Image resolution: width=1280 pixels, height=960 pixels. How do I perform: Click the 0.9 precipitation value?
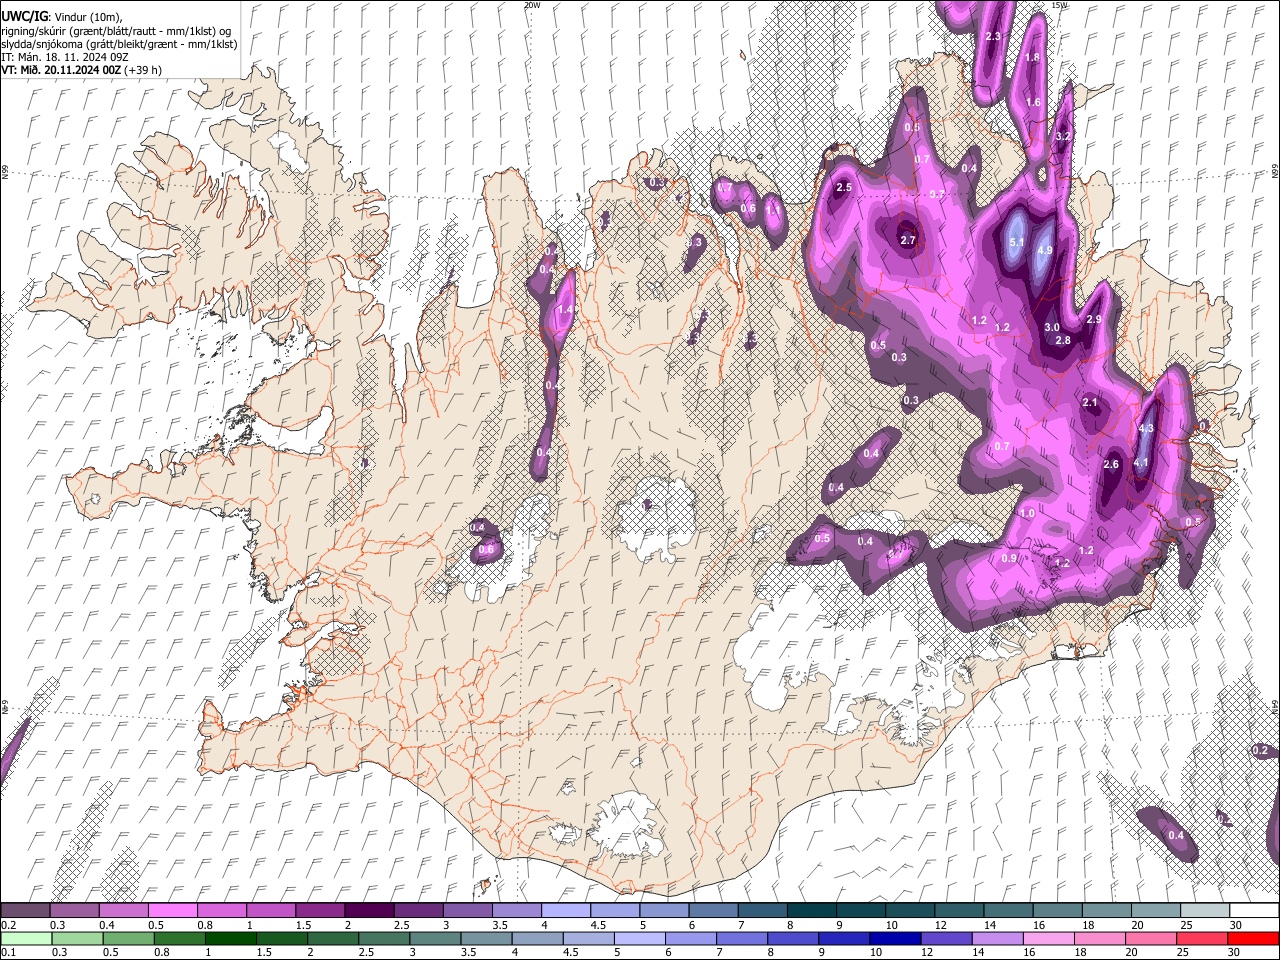click(1009, 558)
